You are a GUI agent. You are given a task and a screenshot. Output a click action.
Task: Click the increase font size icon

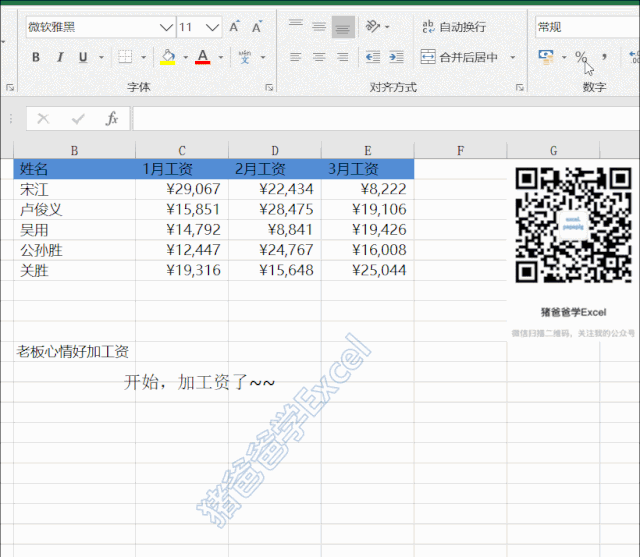[x=234, y=27]
